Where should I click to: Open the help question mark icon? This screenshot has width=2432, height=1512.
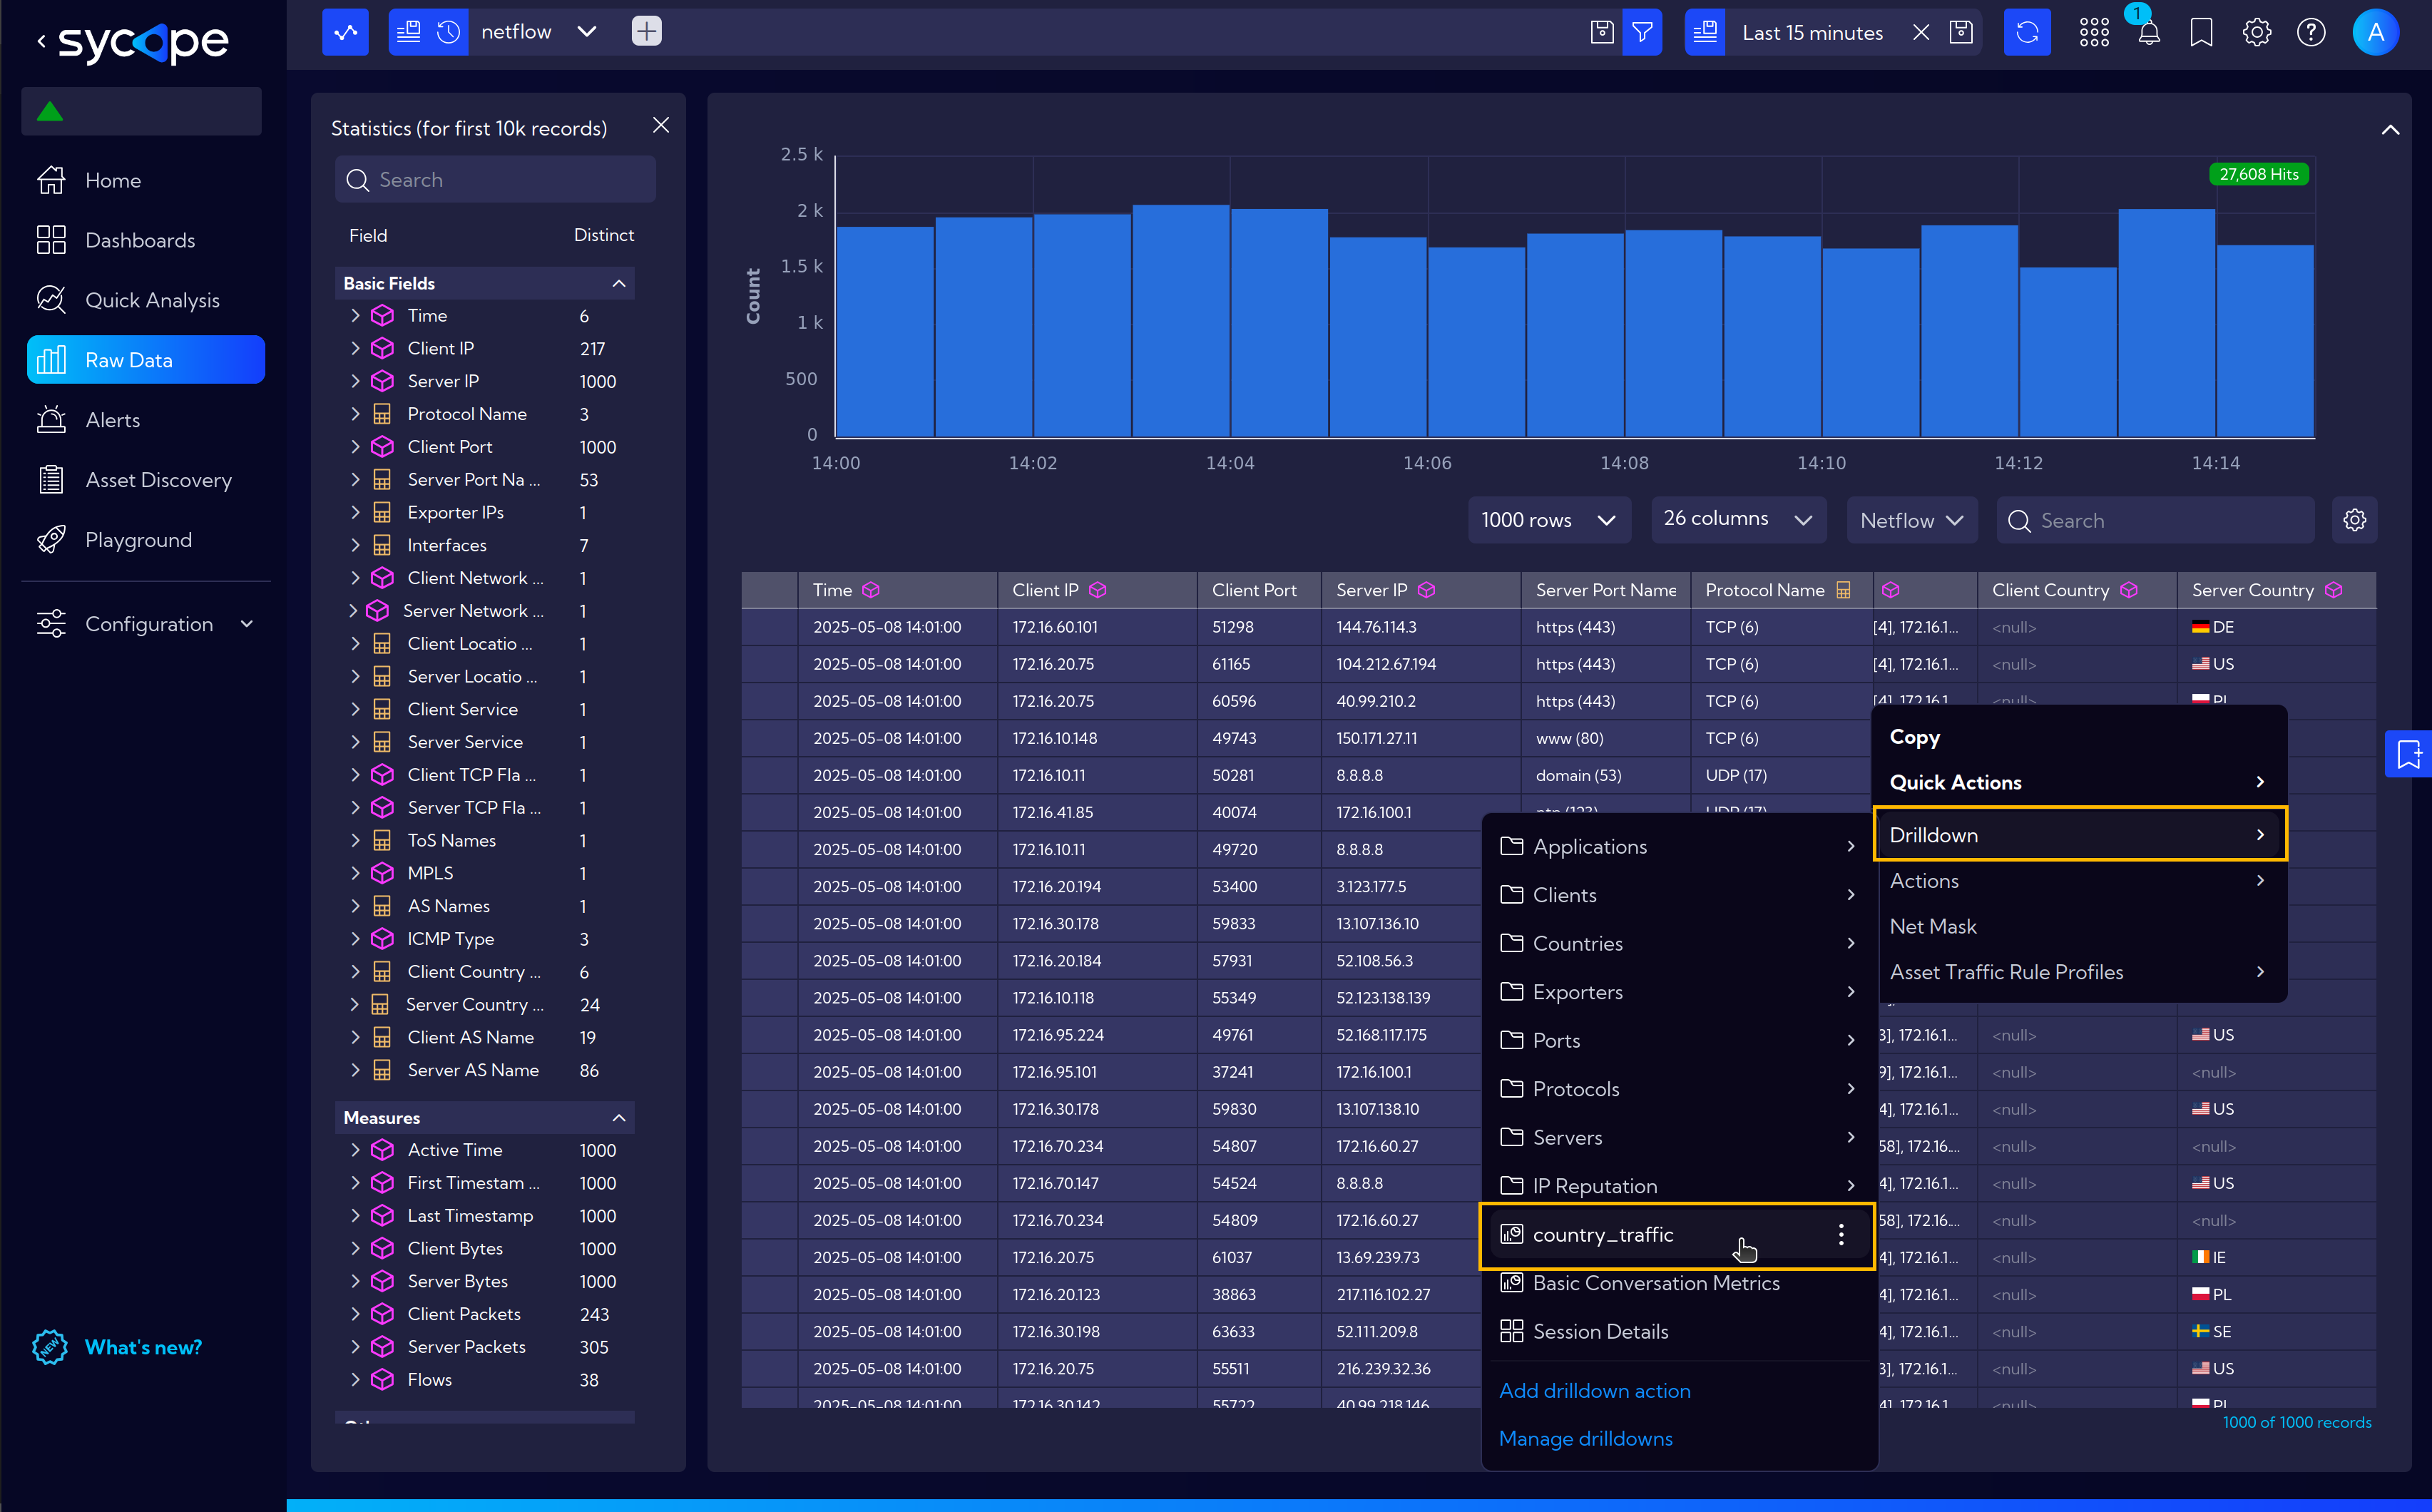(x=2311, y=32)
